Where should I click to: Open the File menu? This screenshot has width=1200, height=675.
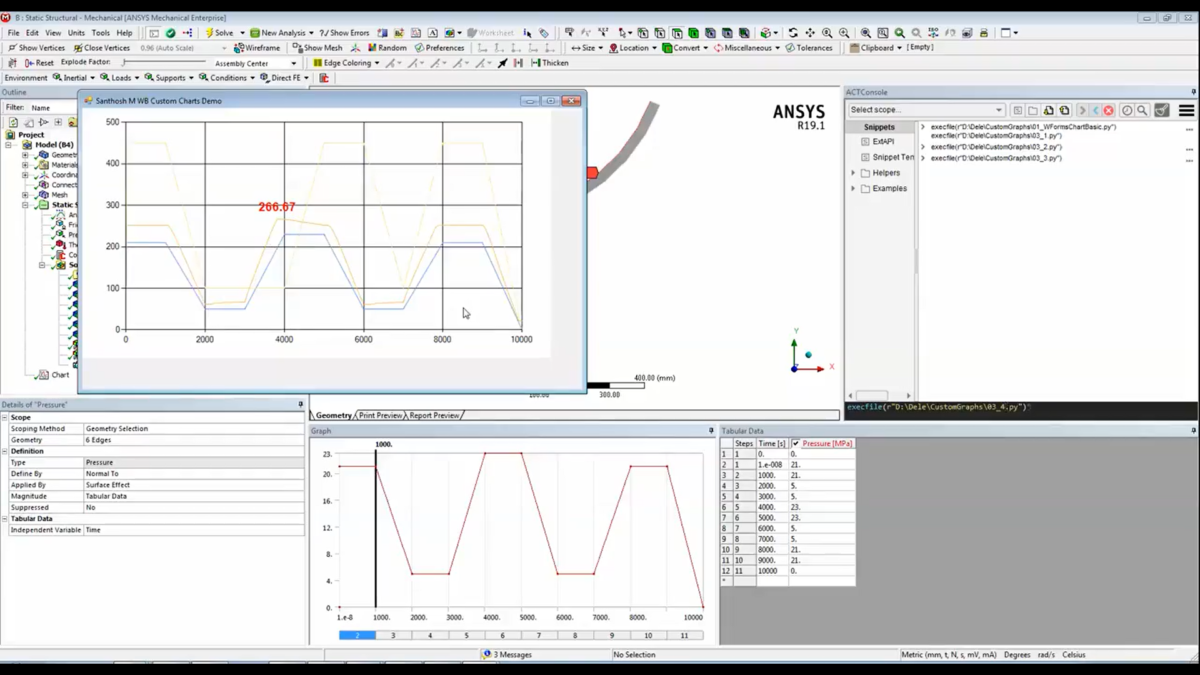click(x=13, y=33)
